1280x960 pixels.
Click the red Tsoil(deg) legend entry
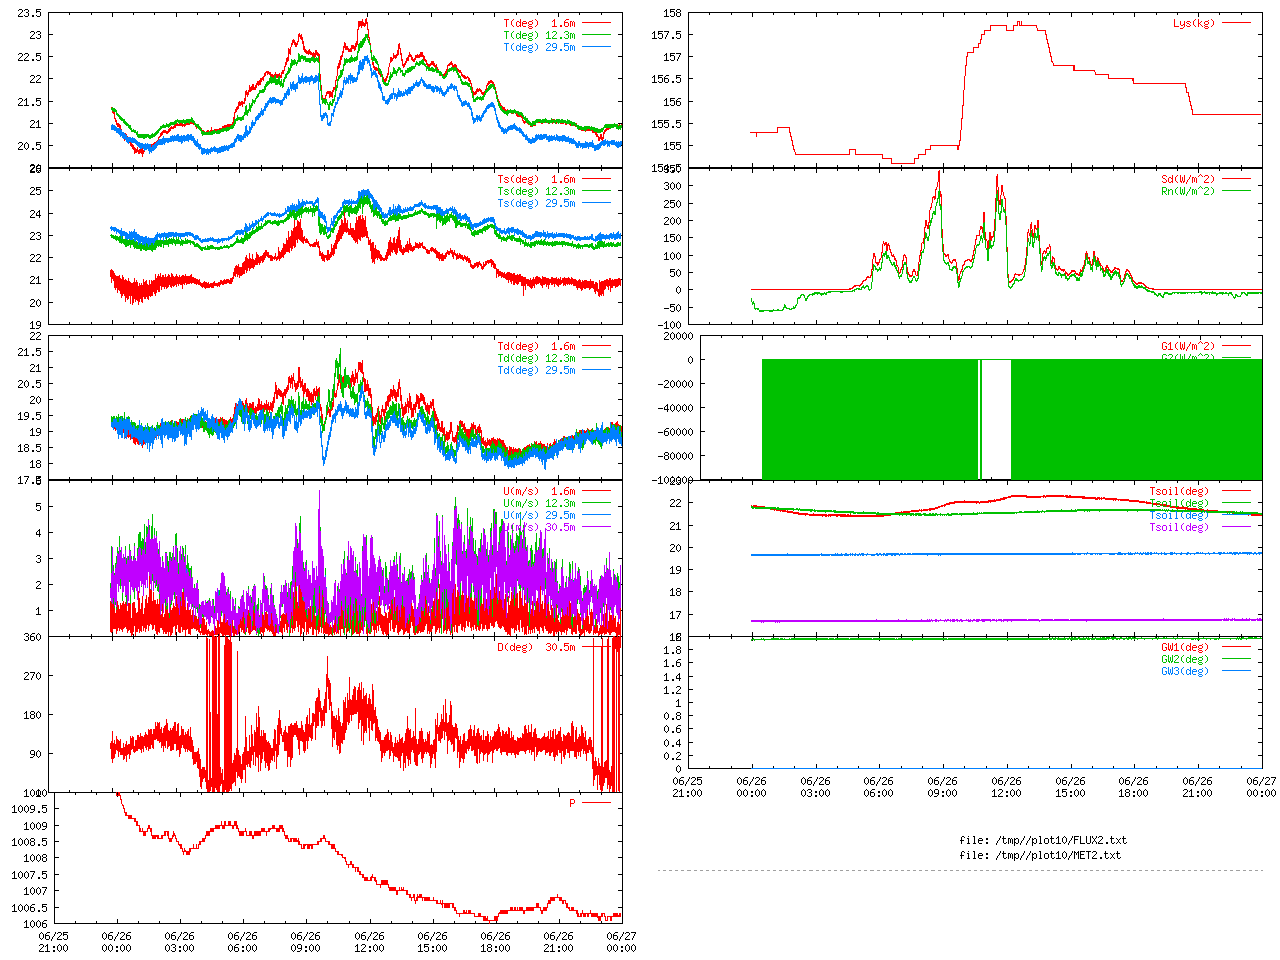(1179, 491)
